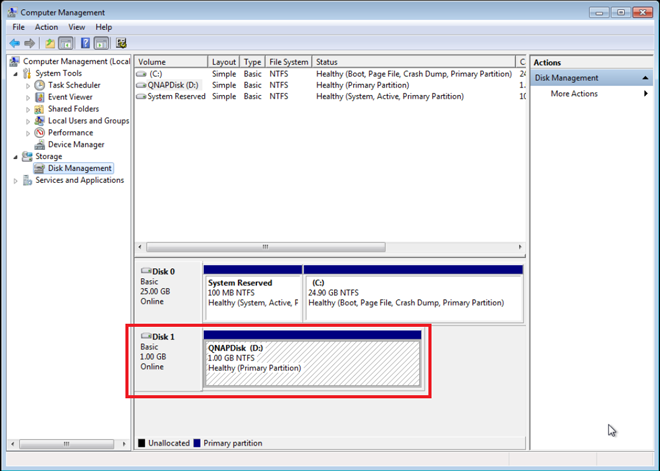This screenshot has height=471, width=660.
Task: Click the volume list scroll left arrow
Action: click(140, 247)
